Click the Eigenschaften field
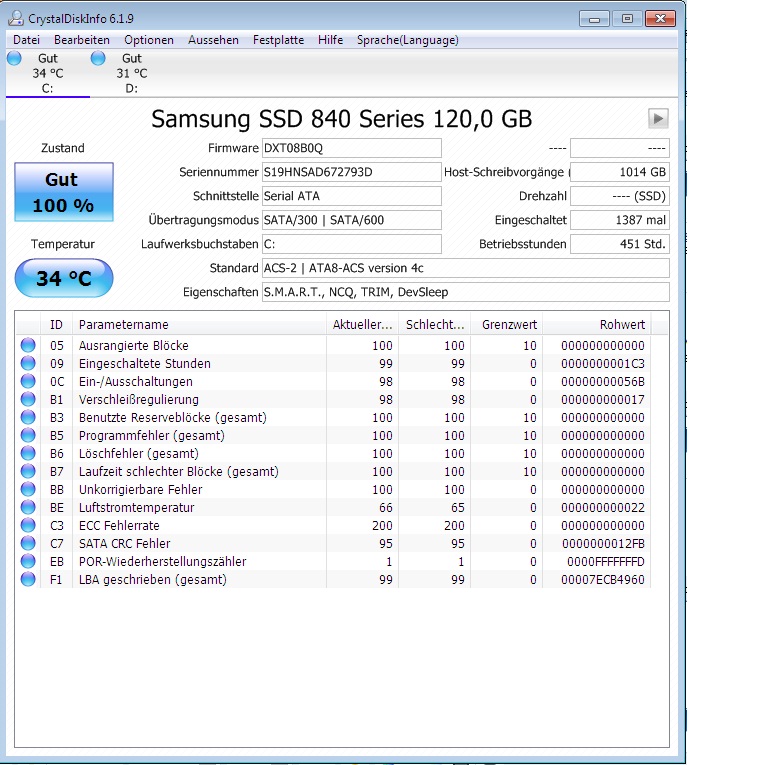 pyautogui.click(x=466, y=292)
